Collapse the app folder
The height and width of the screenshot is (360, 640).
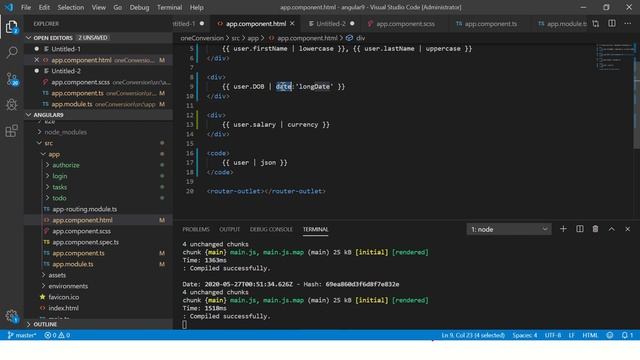(x=54, y=154)
